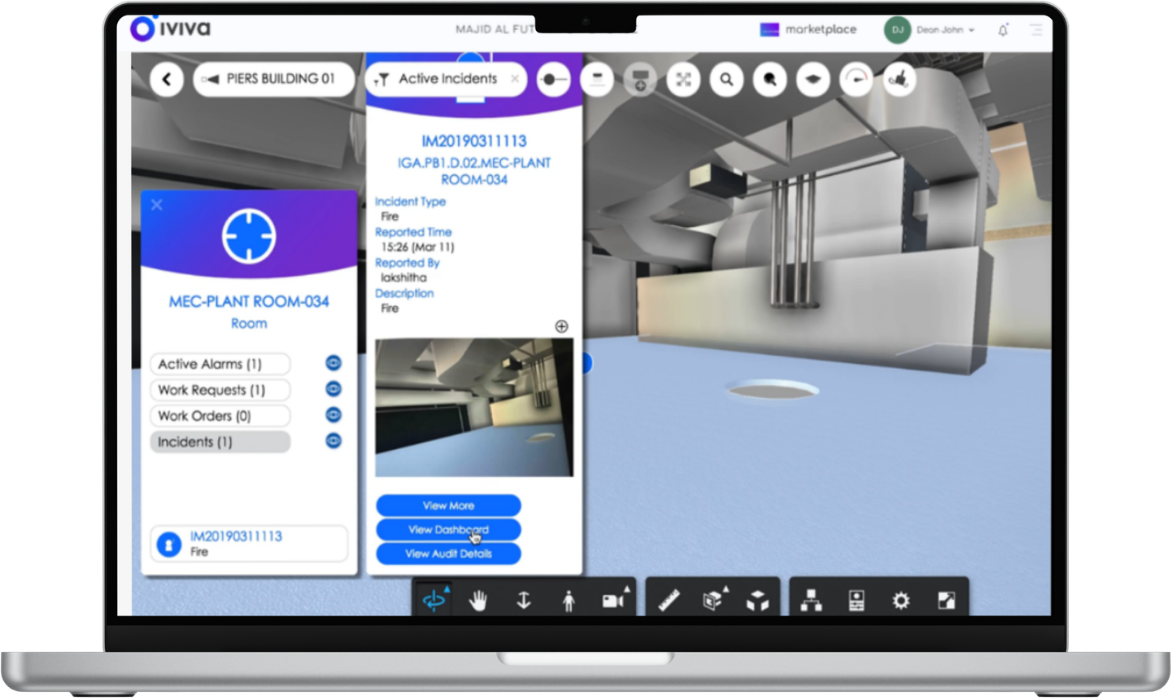Image resolution: width=1172 pixels, height=700 pixels.
Task: Click the DJ user avatar
Action: tap(898, 30)
